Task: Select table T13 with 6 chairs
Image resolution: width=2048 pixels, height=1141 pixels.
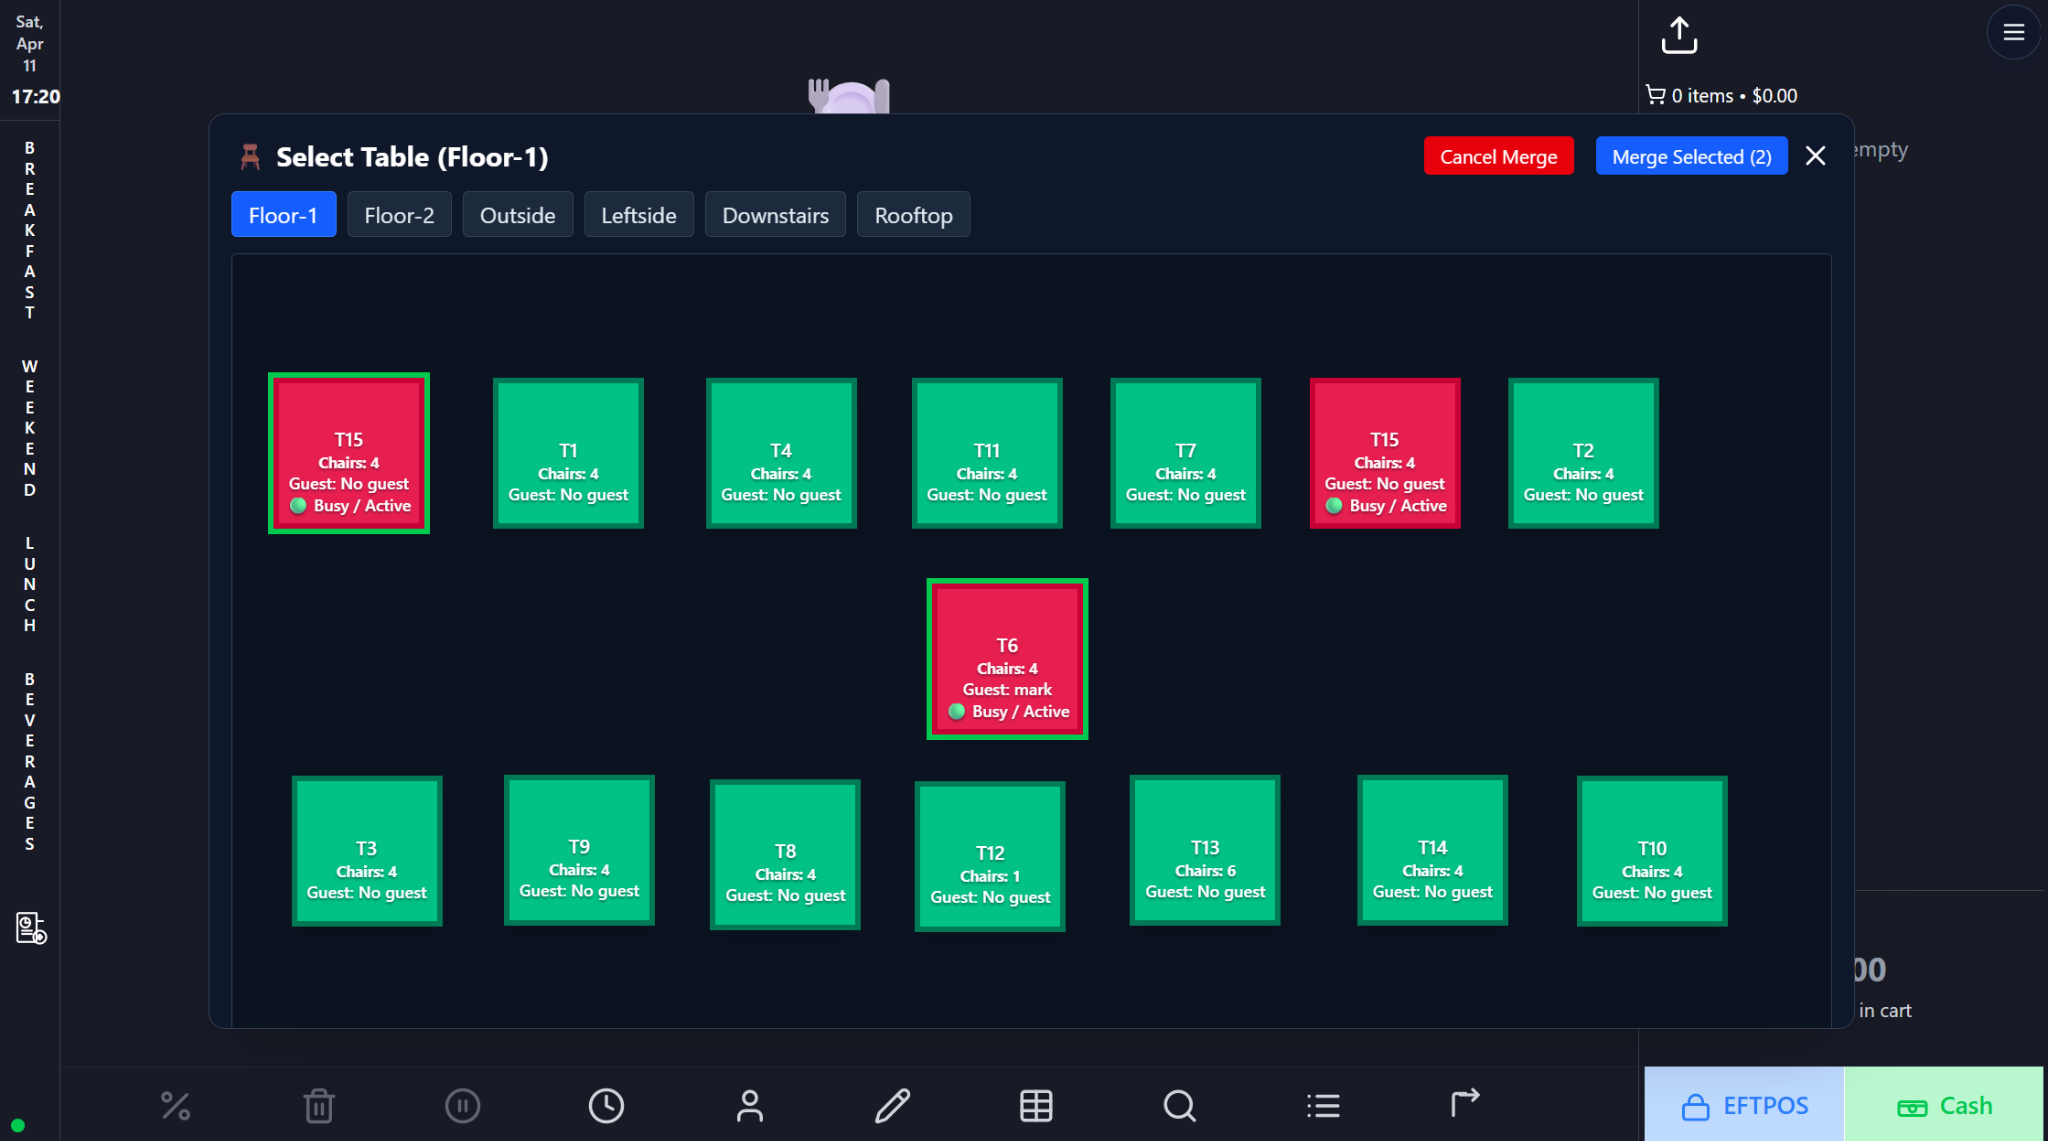Action: coord(1205,850)
